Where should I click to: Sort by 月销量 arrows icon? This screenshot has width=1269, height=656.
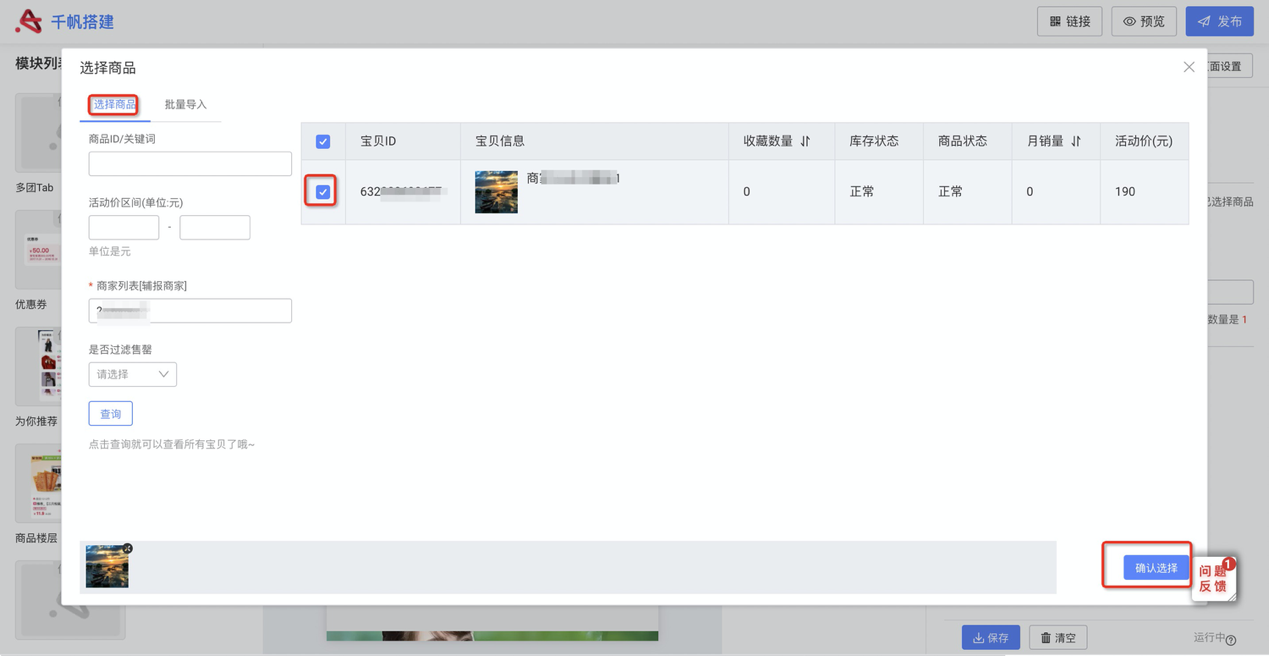coord(1076,141)
